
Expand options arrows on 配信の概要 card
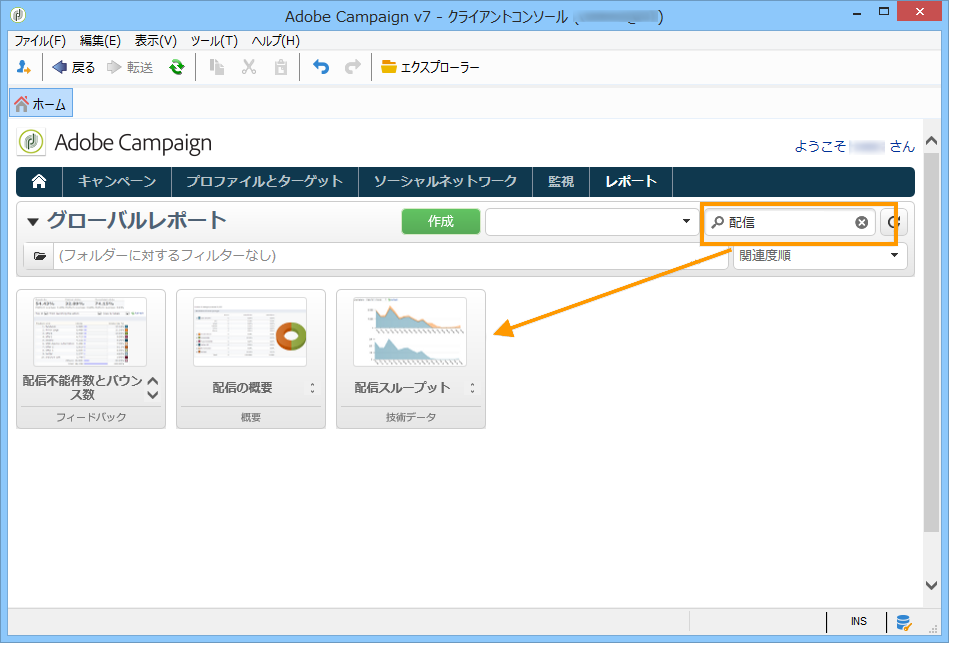click(313, 388)
